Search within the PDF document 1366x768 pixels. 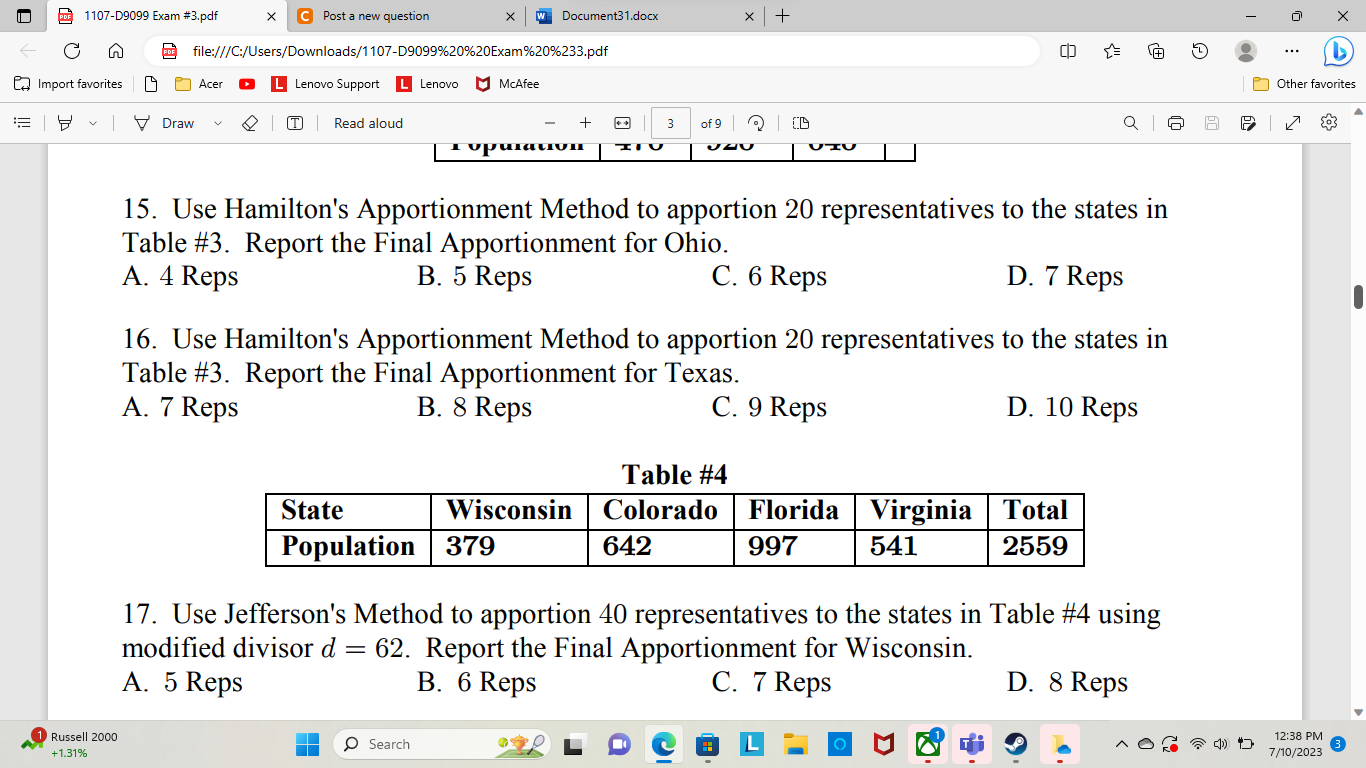click(x=1130, y=122)
